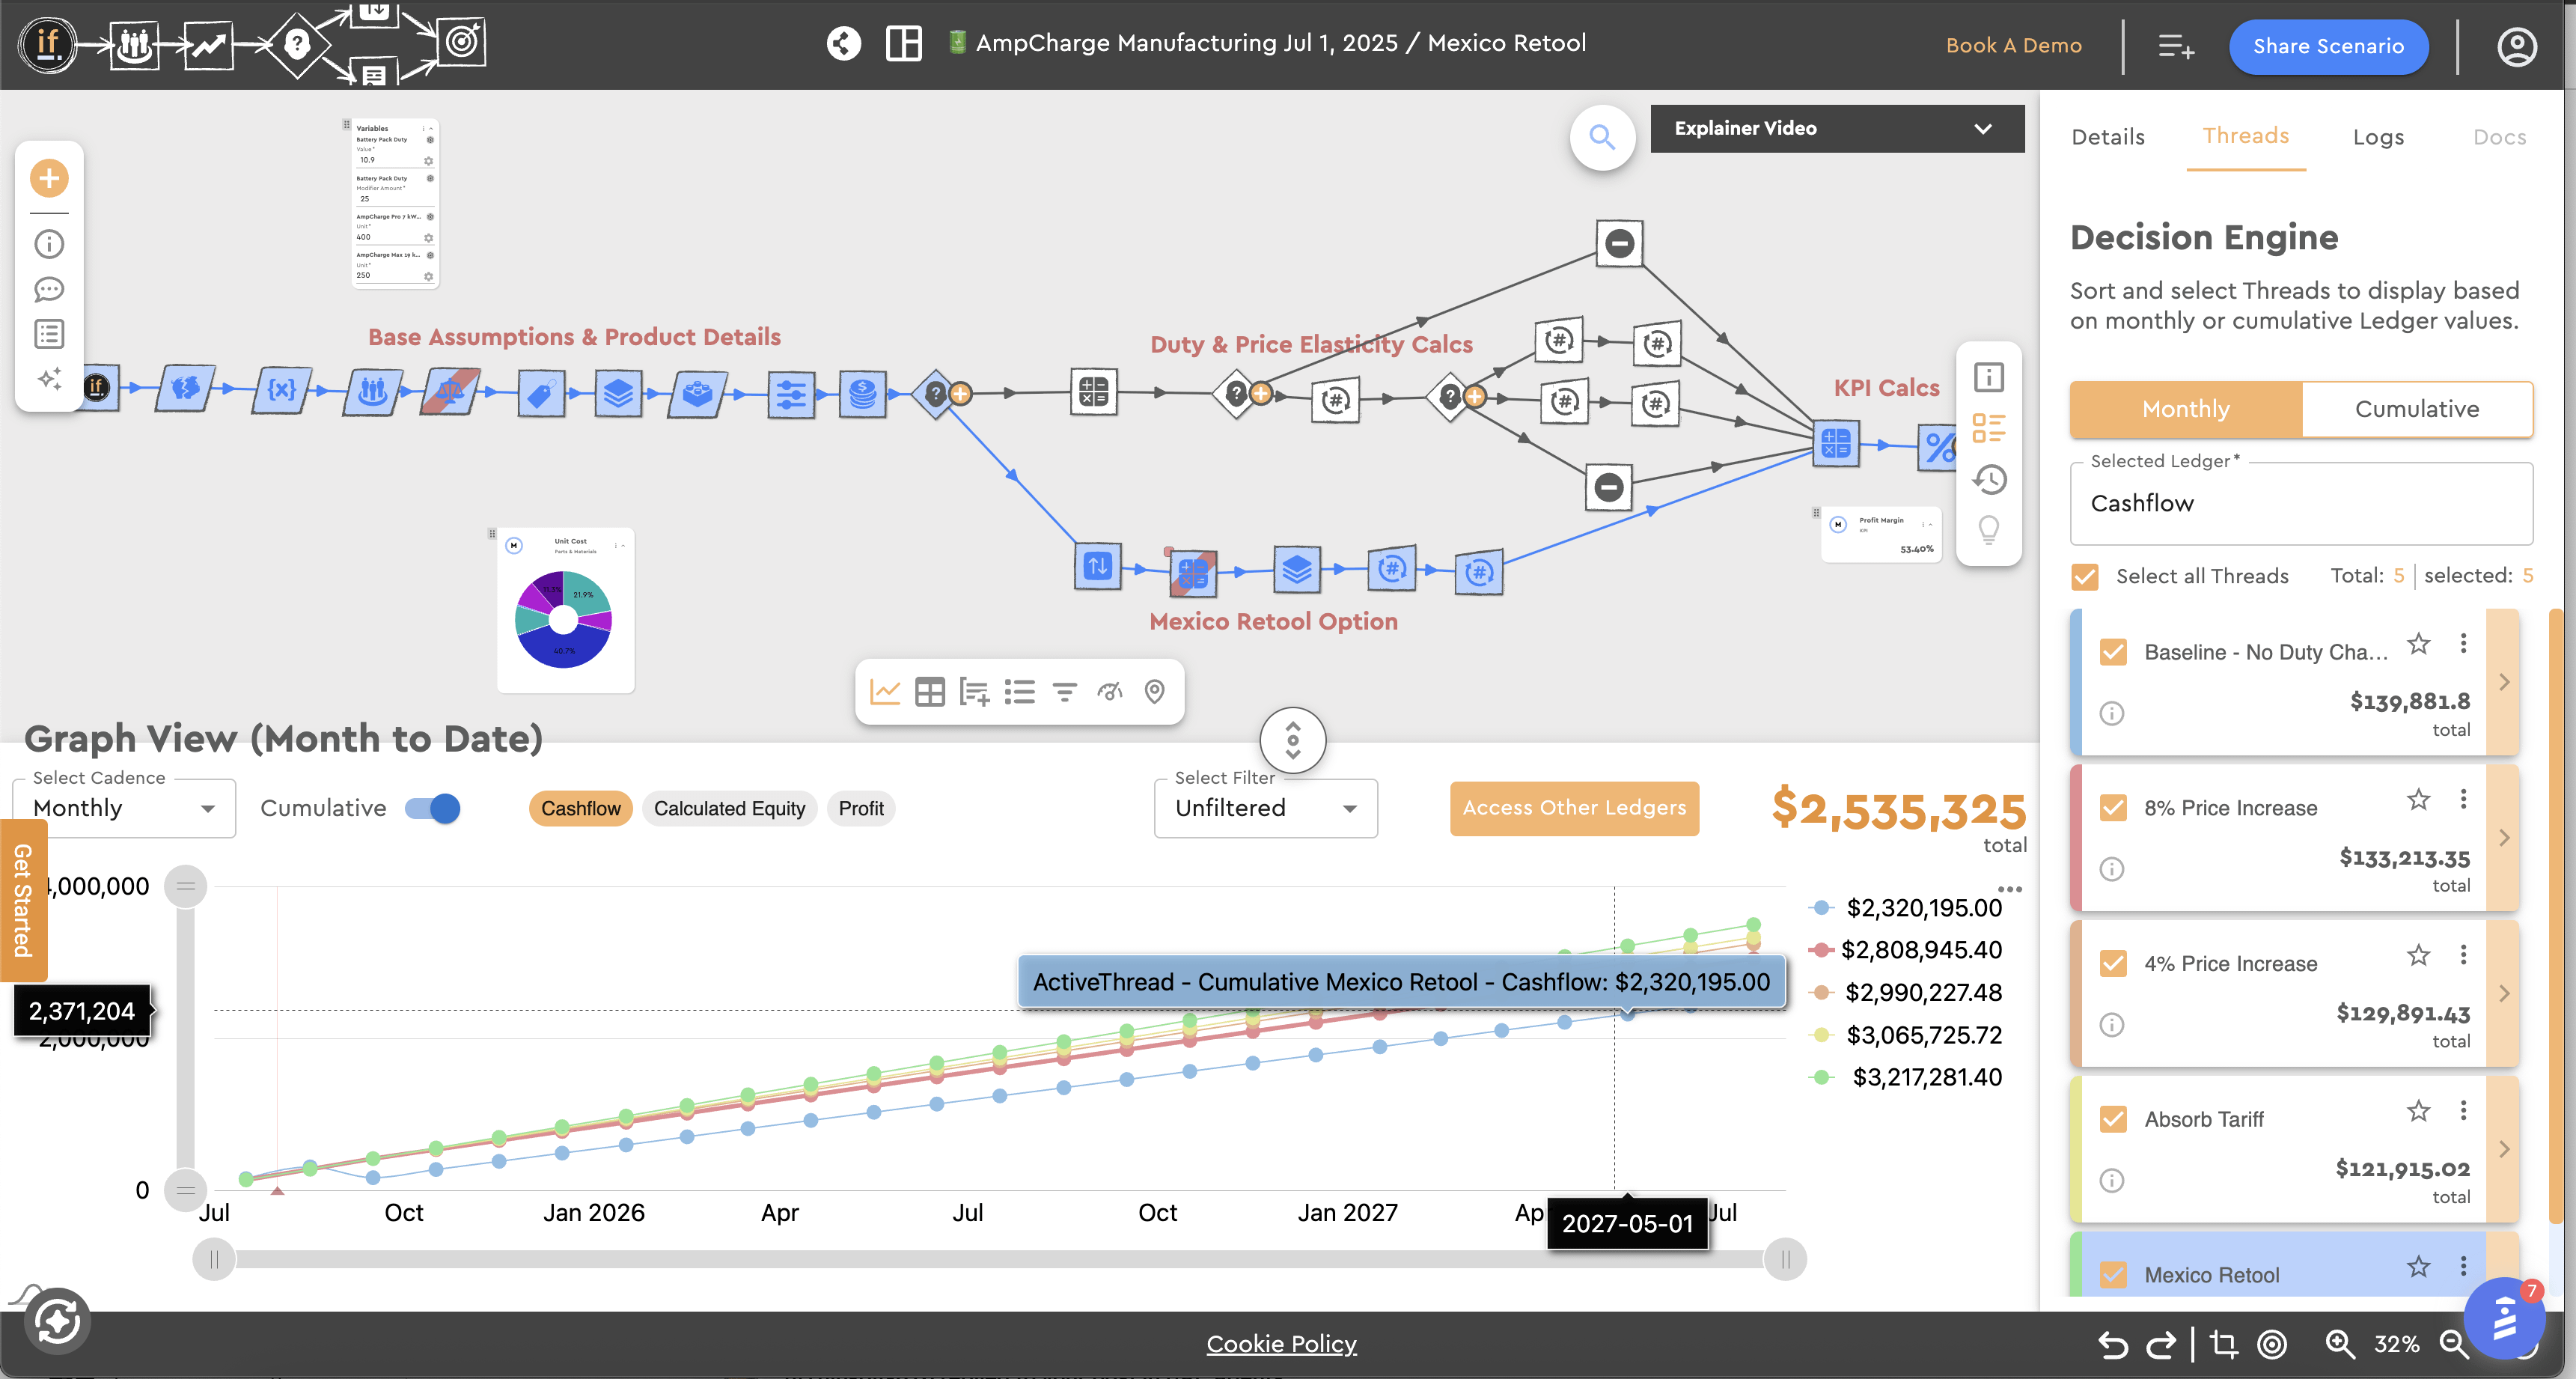
Task: Expand the Explainer Video dropdown
Action: (x=1837, y=128)
